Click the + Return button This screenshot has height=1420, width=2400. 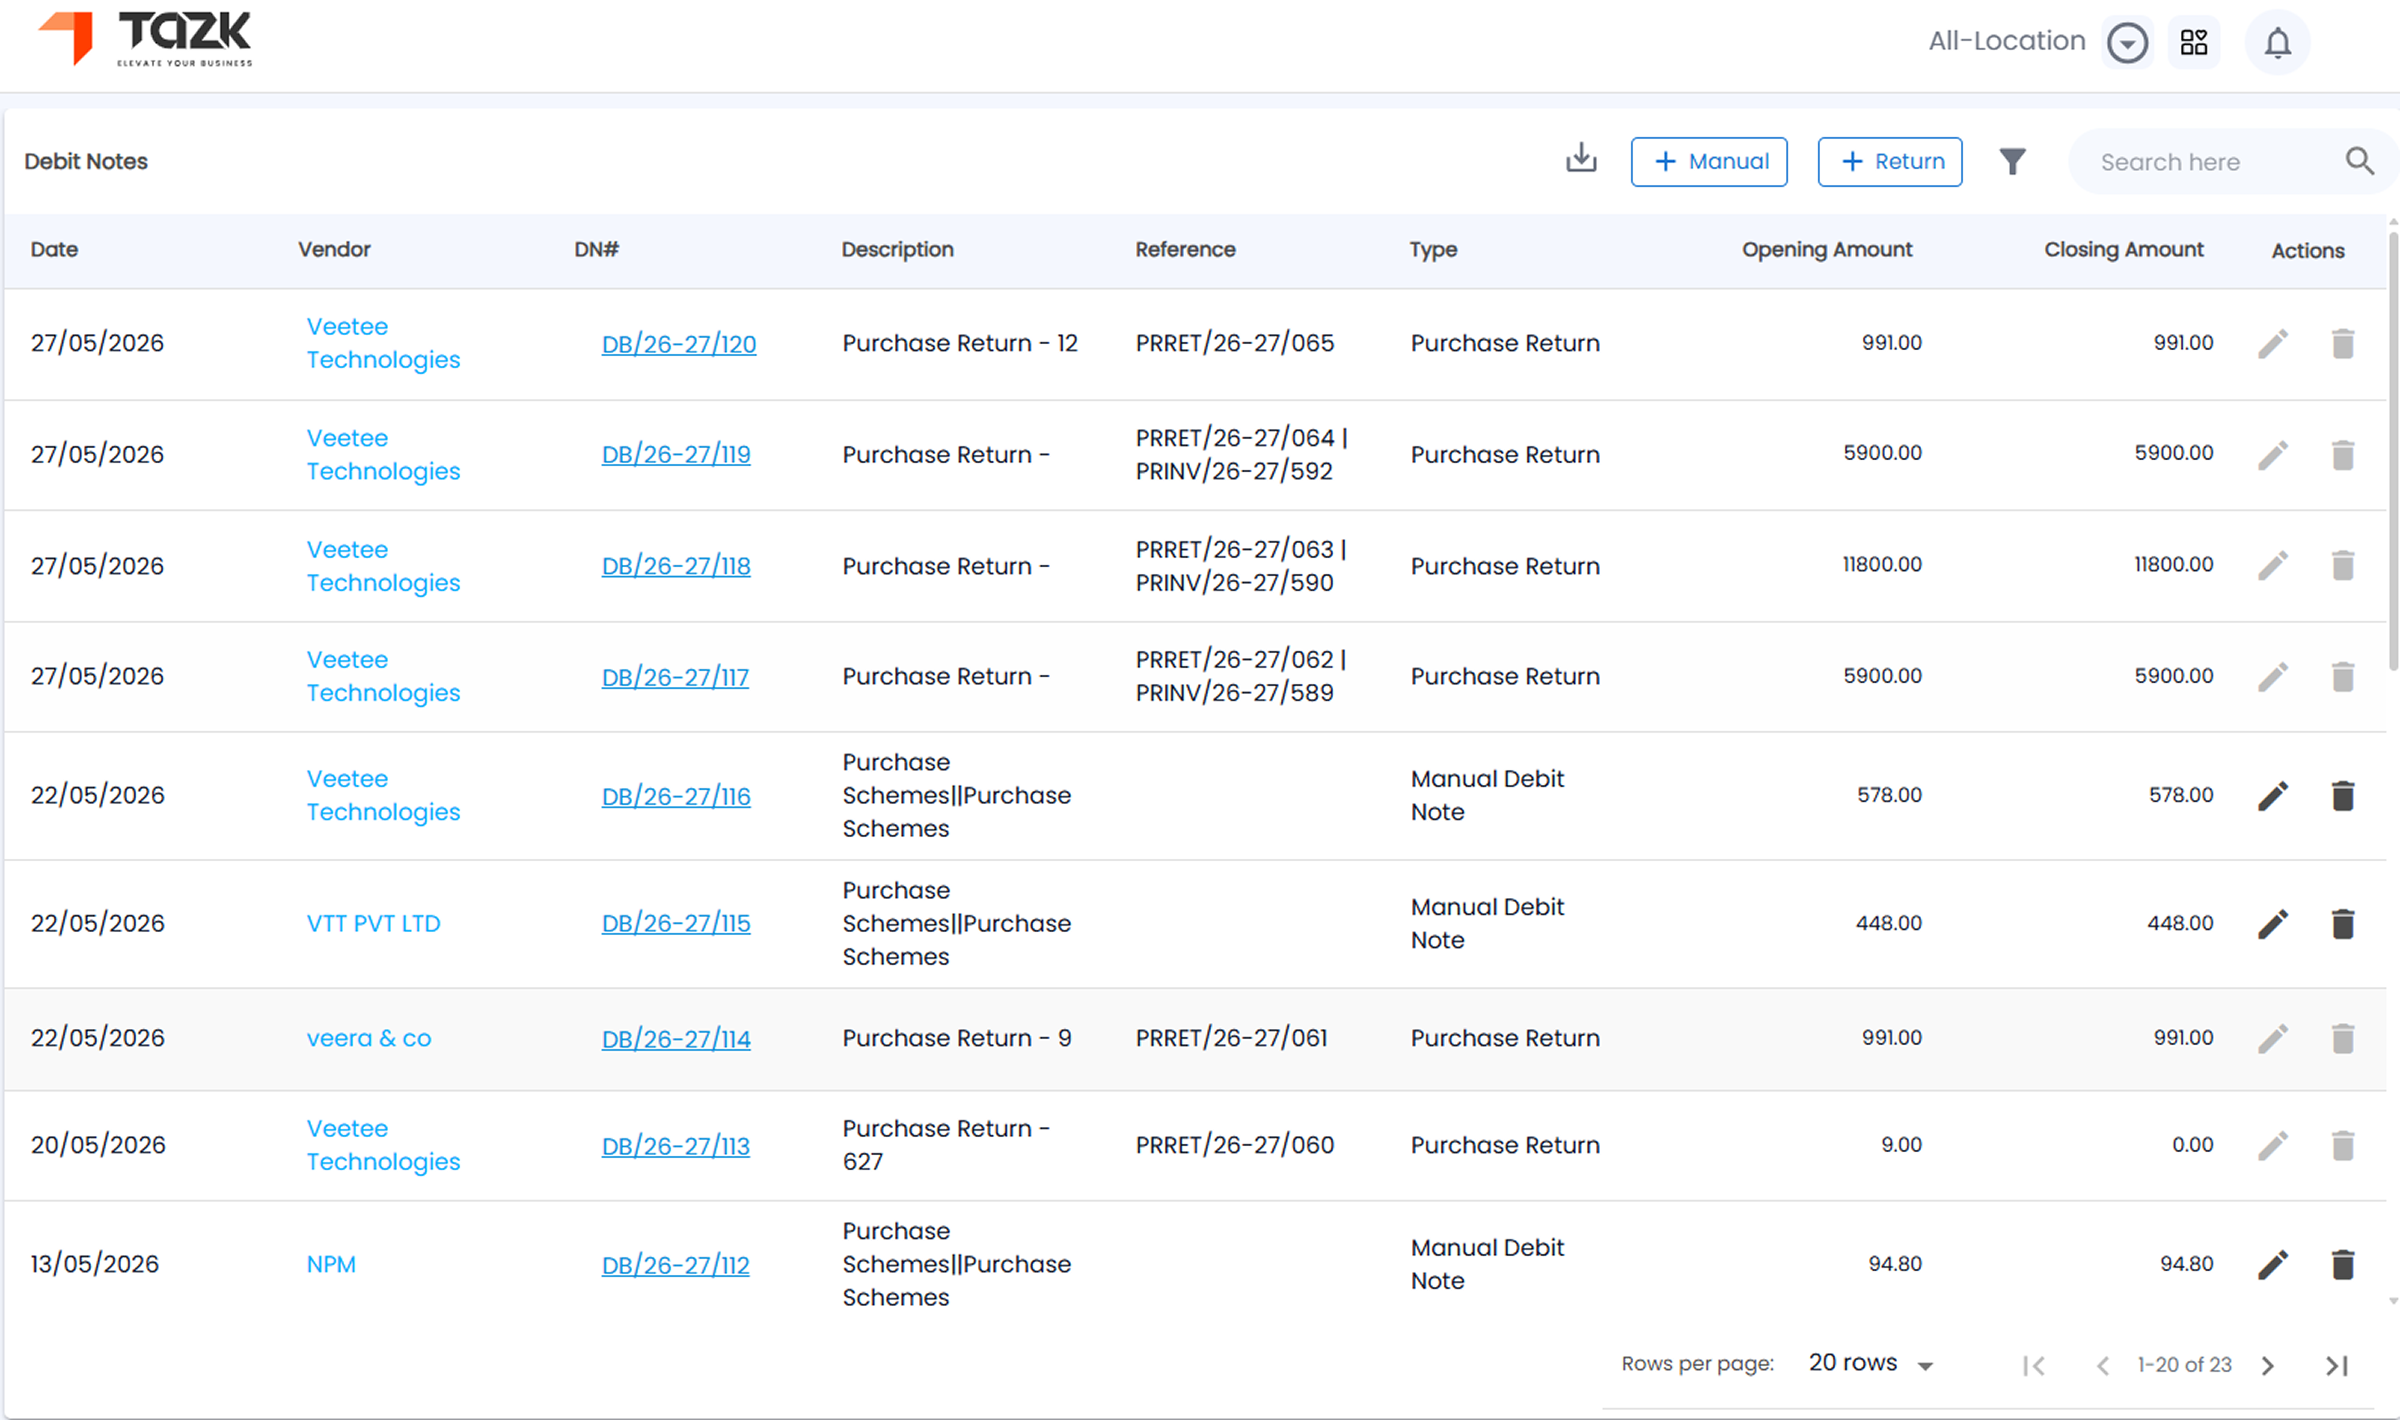(1889, 161)
